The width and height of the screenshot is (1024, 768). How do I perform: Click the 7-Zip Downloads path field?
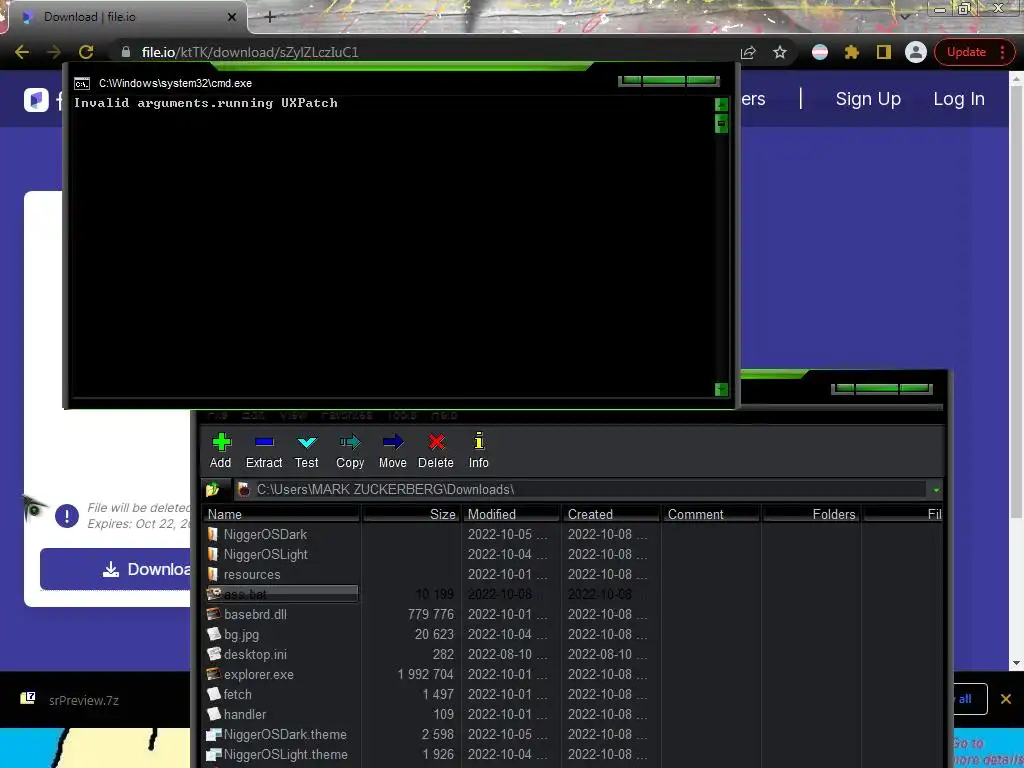point(581,489)
